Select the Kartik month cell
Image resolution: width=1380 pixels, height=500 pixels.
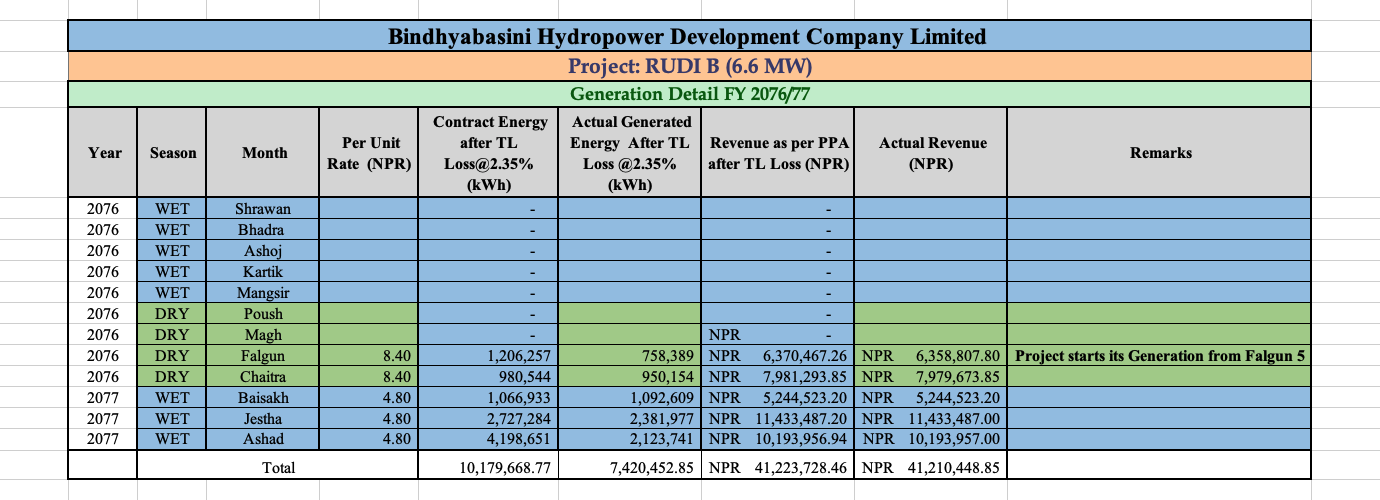click(x=264, y=272)
